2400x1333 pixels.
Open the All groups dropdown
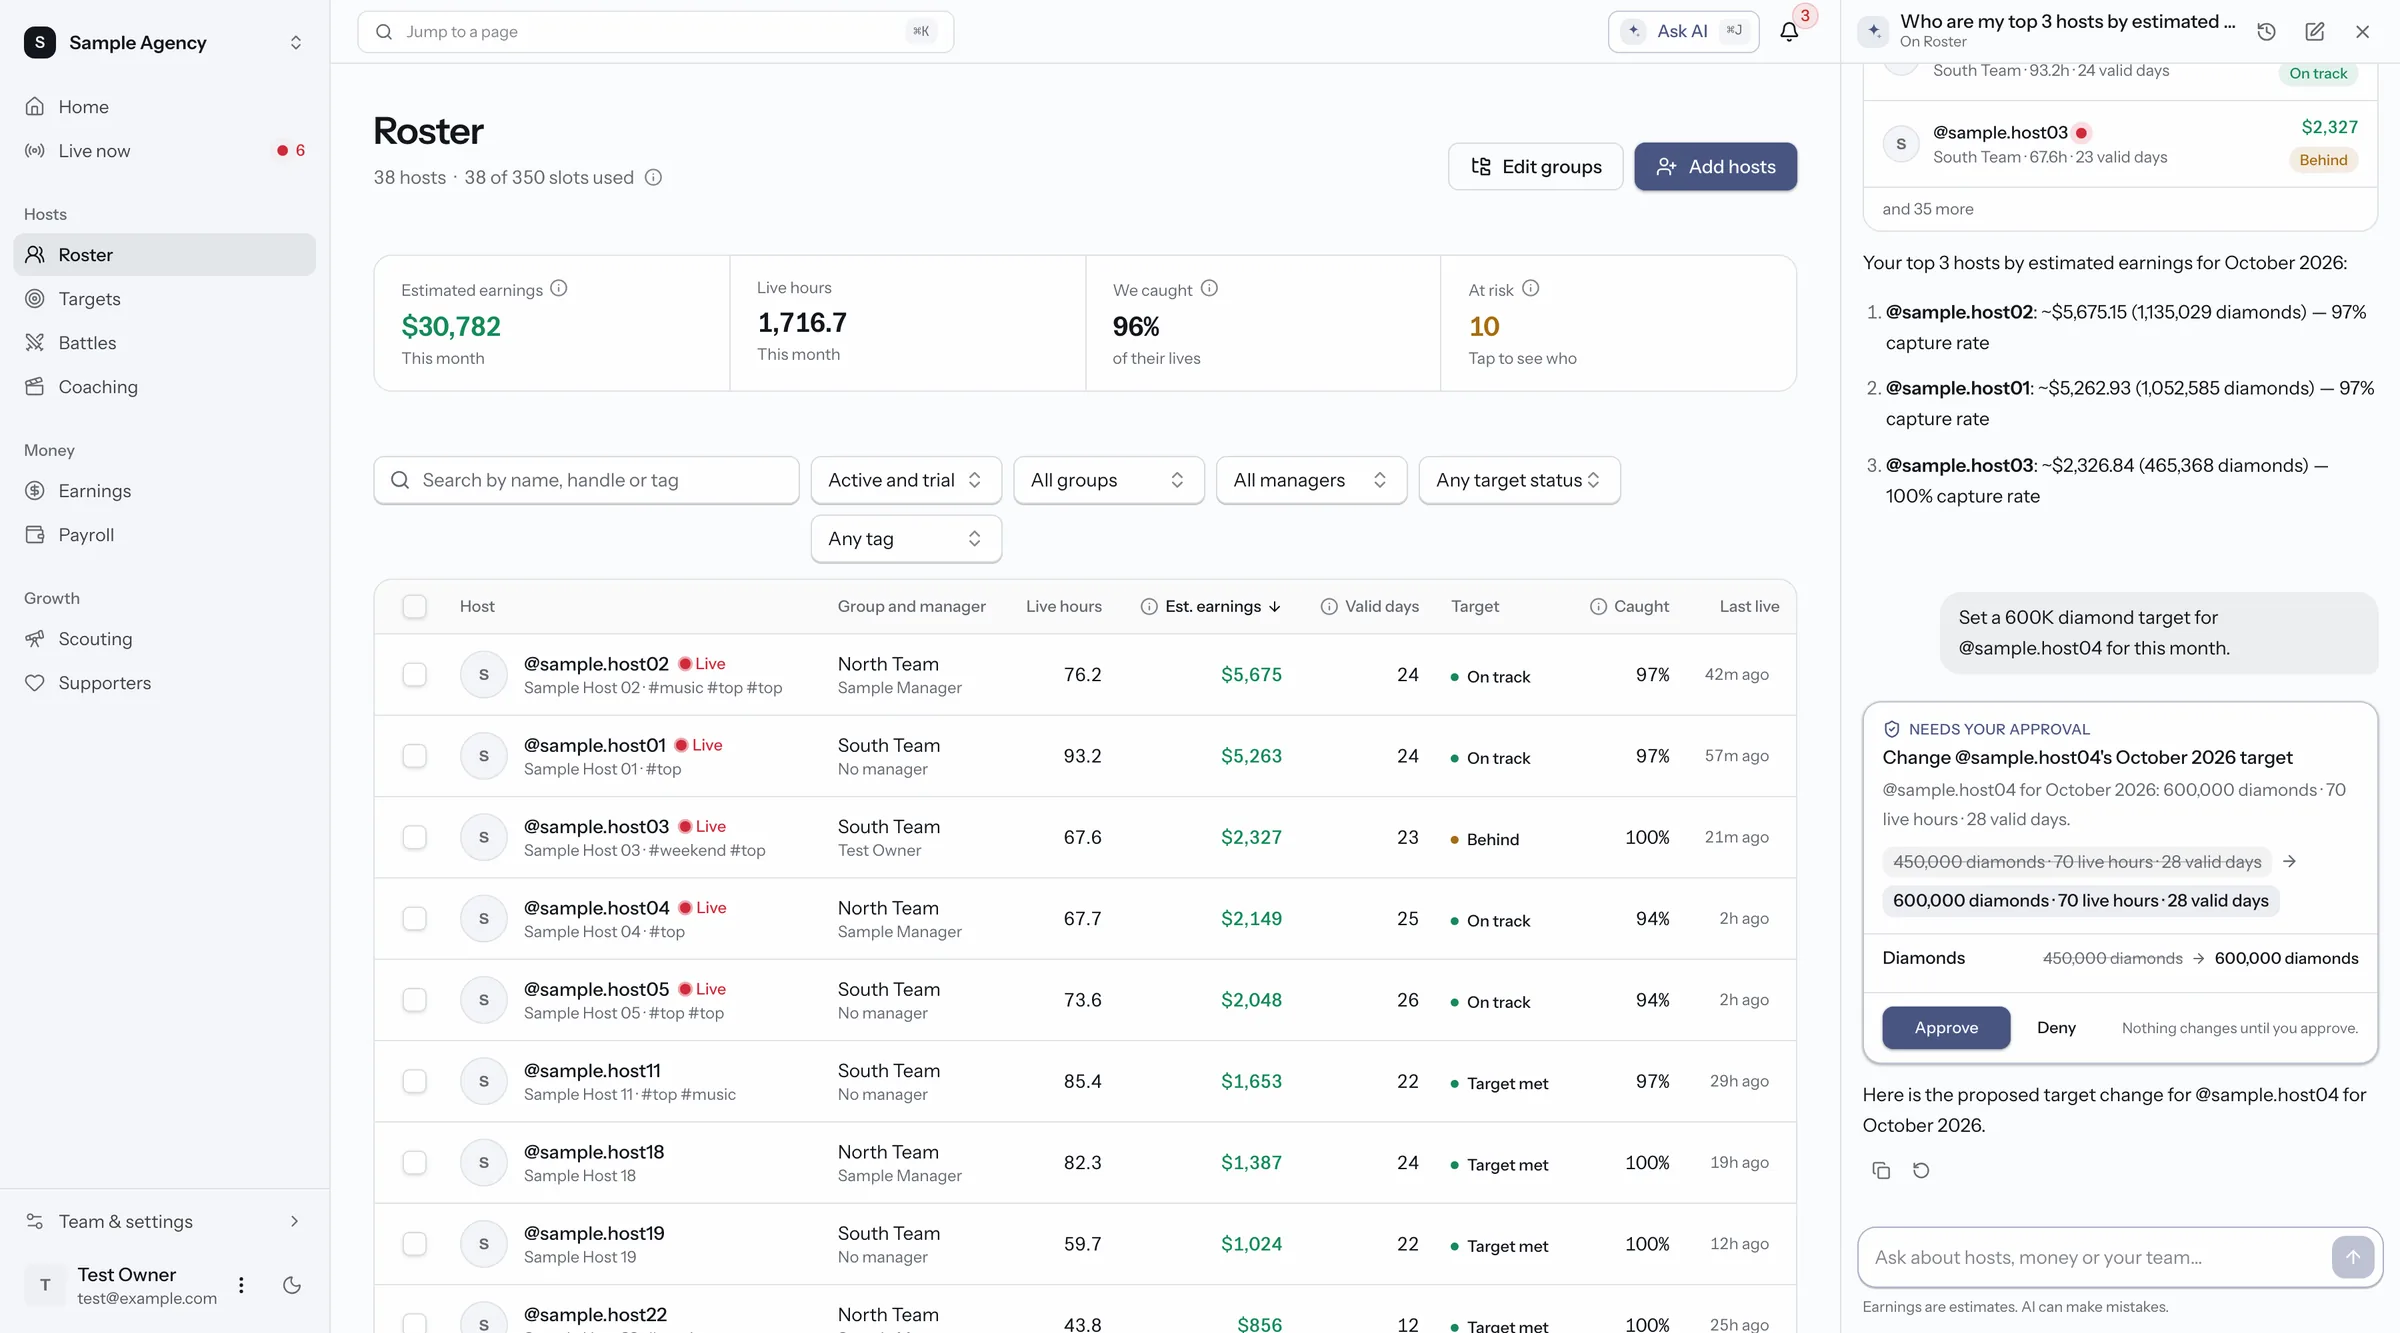coord(1108,480)
